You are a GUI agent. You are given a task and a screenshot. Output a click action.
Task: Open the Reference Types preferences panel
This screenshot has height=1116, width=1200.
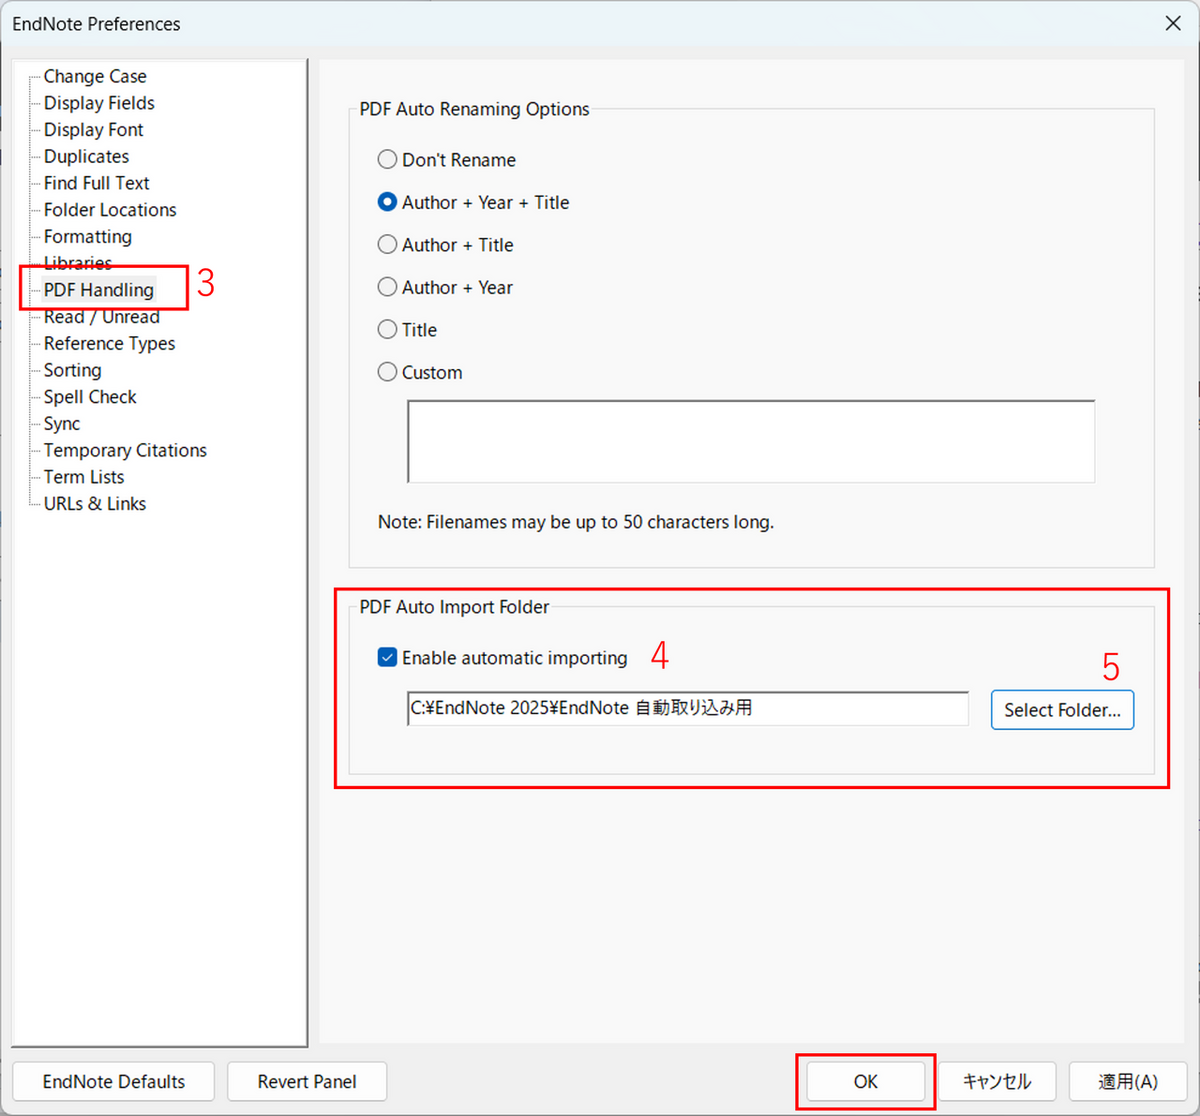tap(109, 344)
